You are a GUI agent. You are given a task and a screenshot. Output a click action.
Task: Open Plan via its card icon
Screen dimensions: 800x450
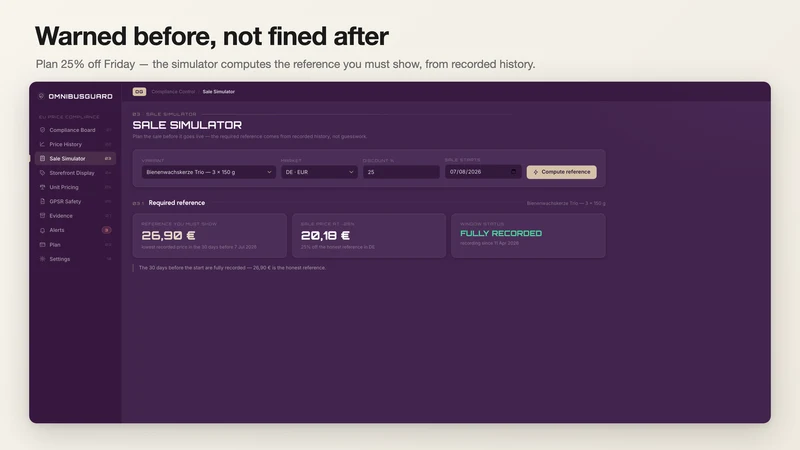(x=42, y=244)
